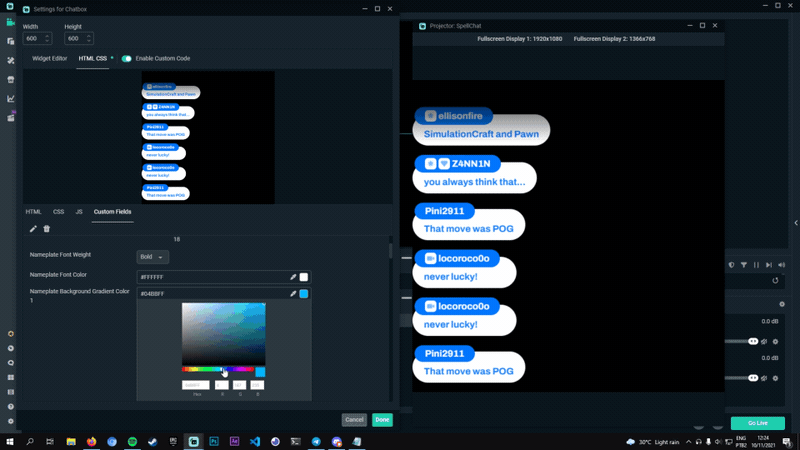
Task: Open the mixer settings gear above the 0.0 dB rows
Action: click(x=782, y=304)
